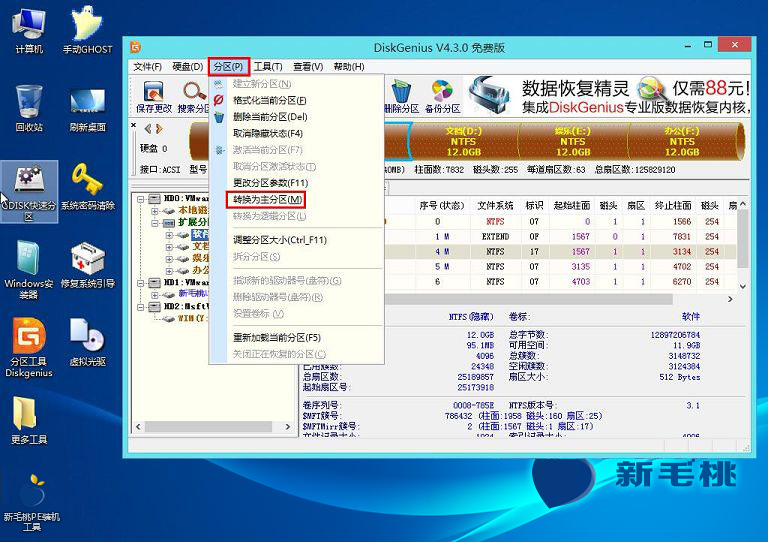
Task: Click the 数据恢复精灵 advertisement banner
Action: (x=607, y=96)
